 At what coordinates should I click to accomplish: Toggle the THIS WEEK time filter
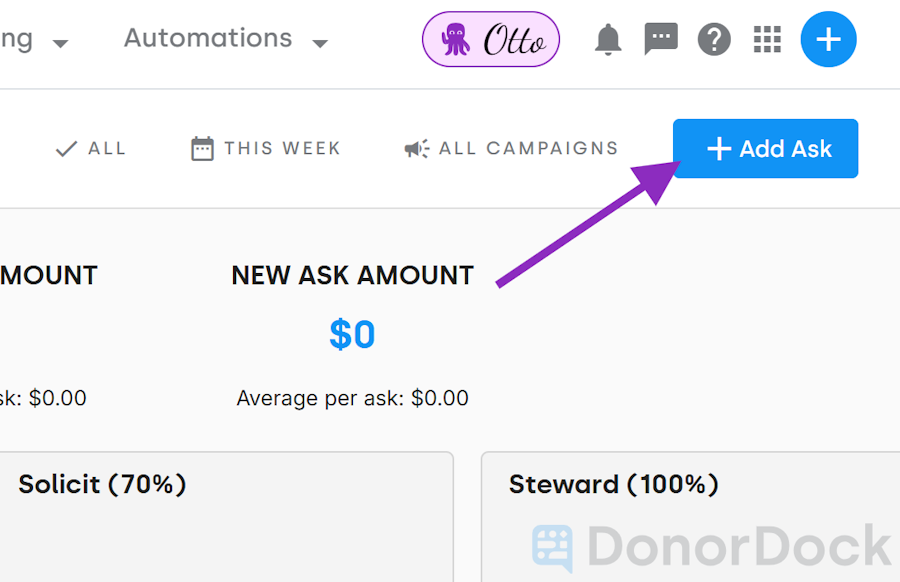265,148
